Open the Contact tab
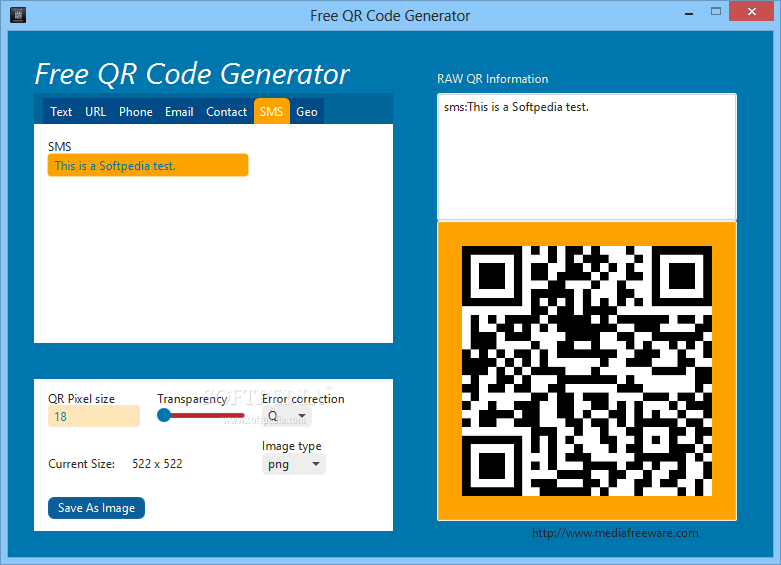The image size is (781, 565). pos(227,112)
